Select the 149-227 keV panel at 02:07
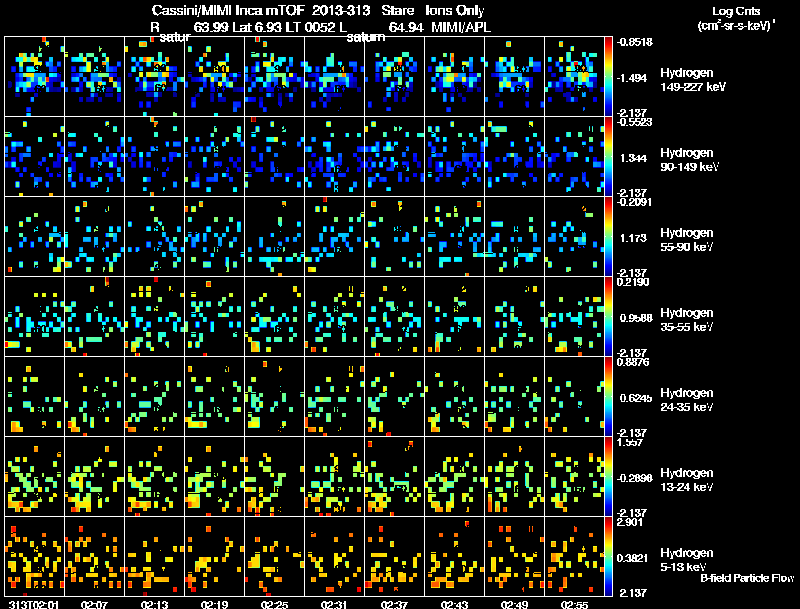 pos(94,77)
